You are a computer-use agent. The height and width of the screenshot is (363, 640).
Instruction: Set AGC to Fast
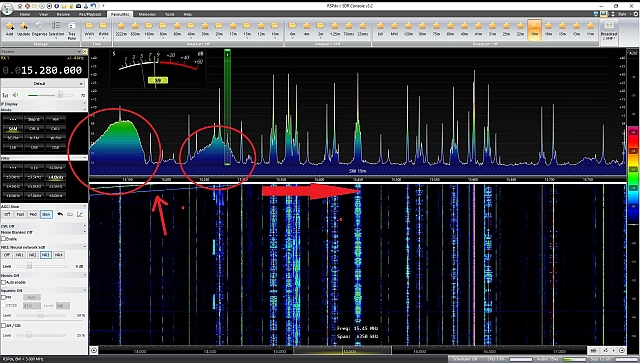(x=20, y=214)
